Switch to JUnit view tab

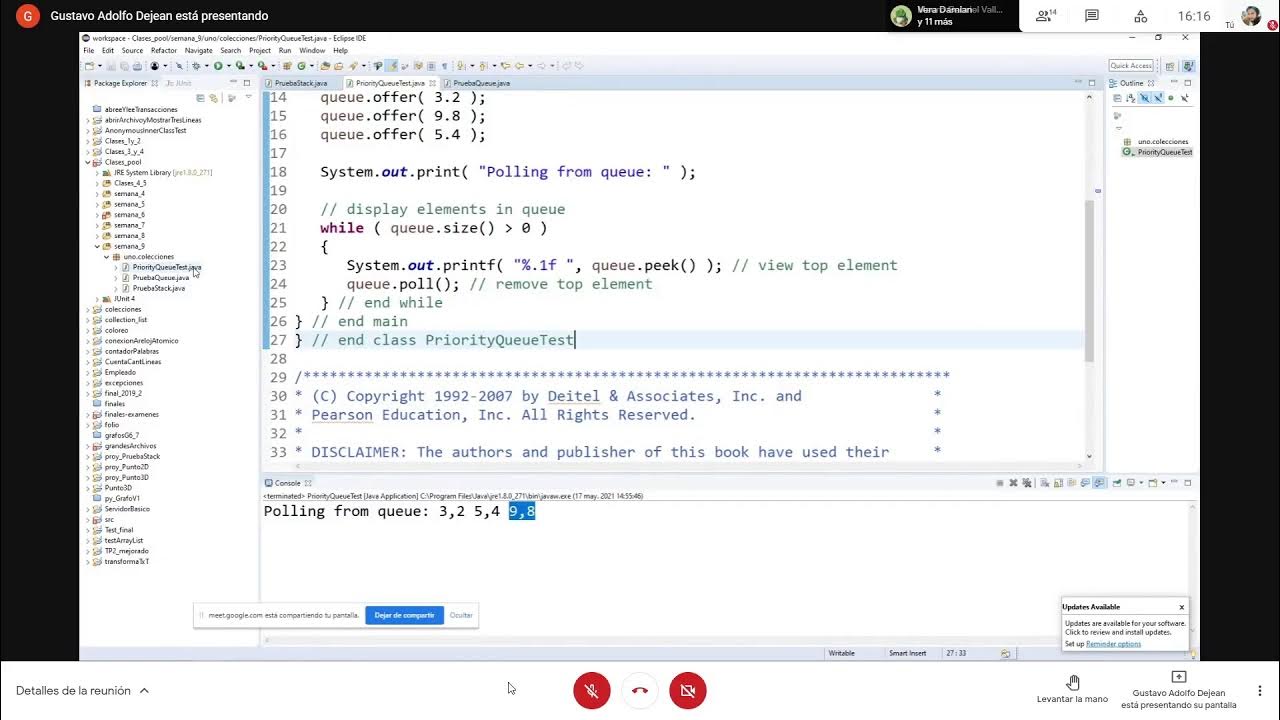coord(179,83)
